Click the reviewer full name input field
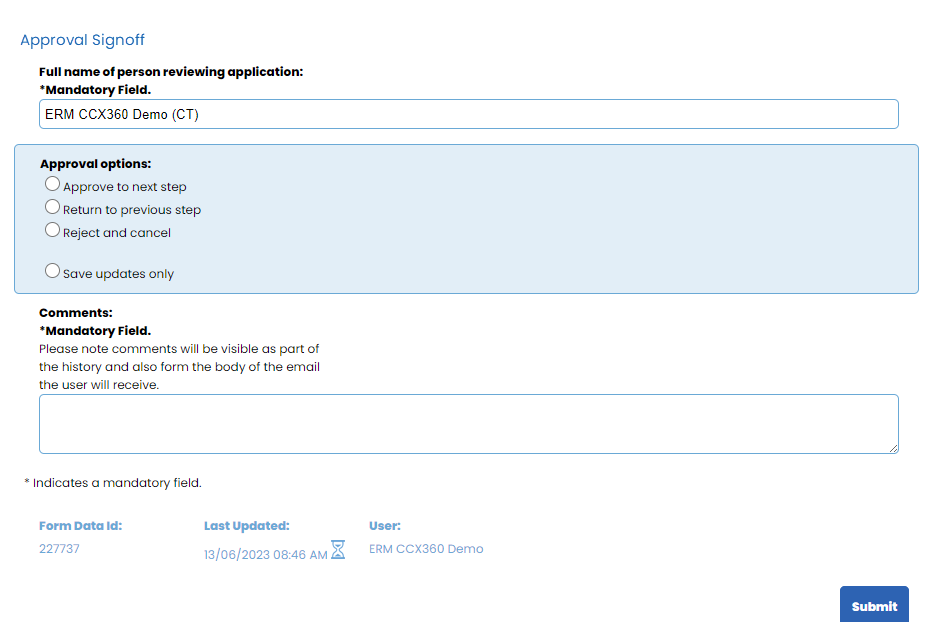Image resolution: width=950 pixels, height=627 pixels. point(468,114)
